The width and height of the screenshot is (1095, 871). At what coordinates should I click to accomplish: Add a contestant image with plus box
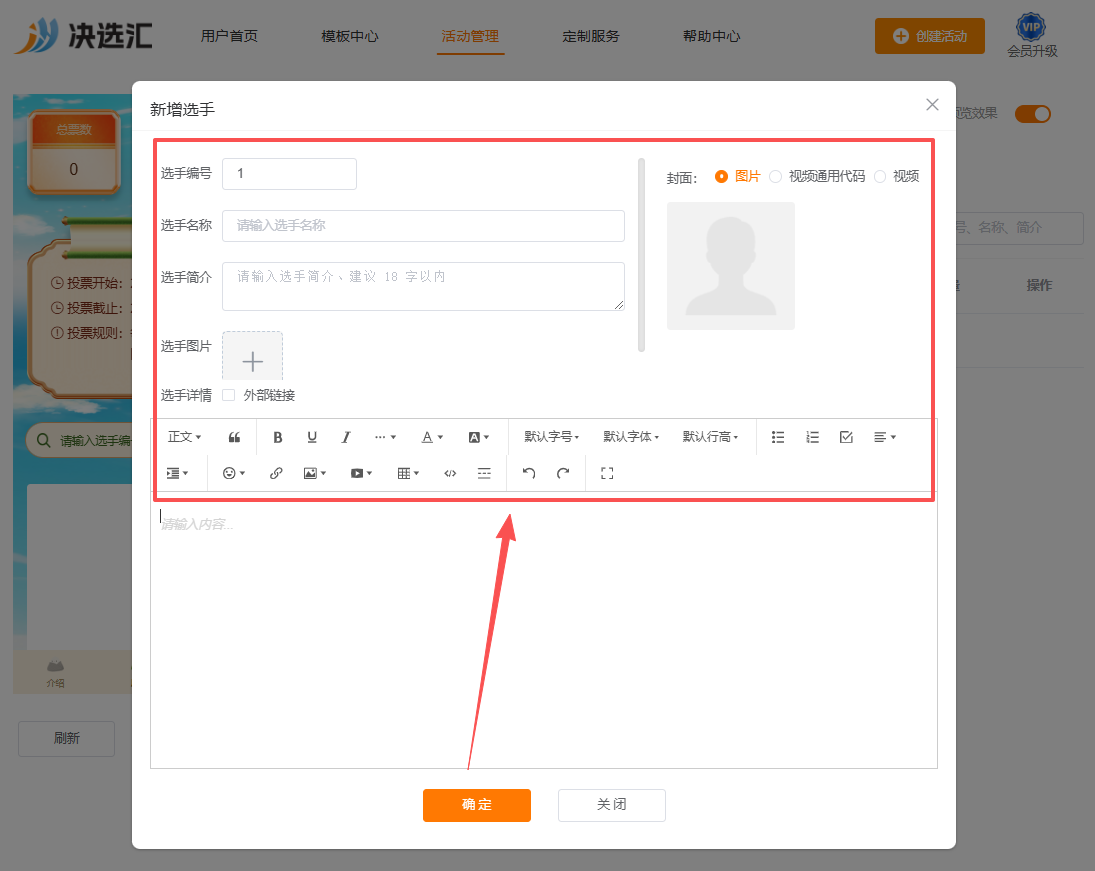click(252, 357)
